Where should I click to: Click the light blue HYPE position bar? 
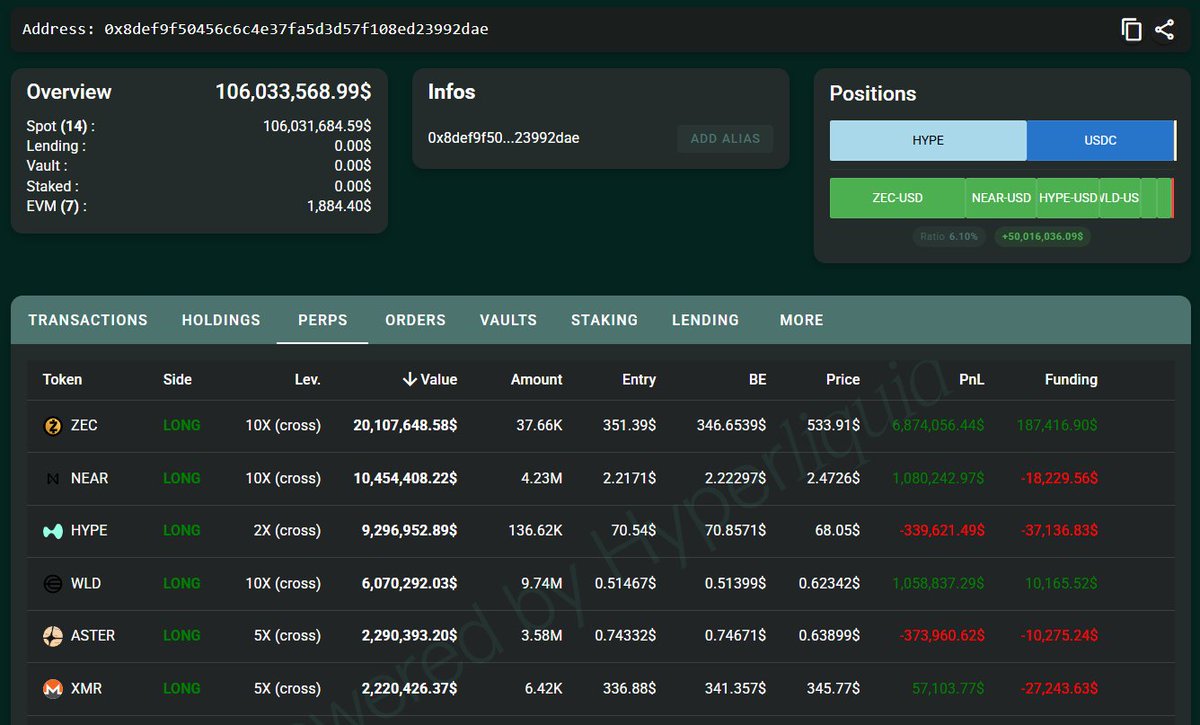click(x=928, y=141)
